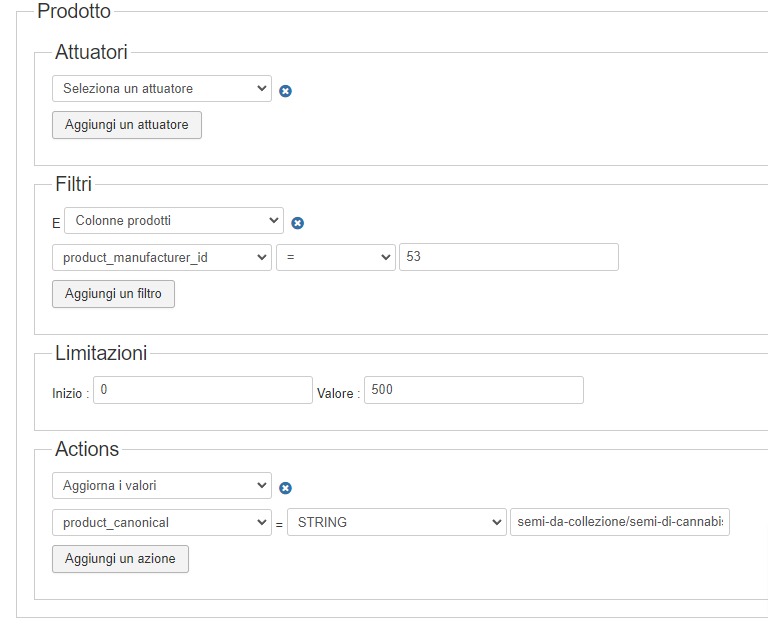This screenshot has width=768, height=634.
Task: Focus the filter value field containing 53
Action: point(508,257)
